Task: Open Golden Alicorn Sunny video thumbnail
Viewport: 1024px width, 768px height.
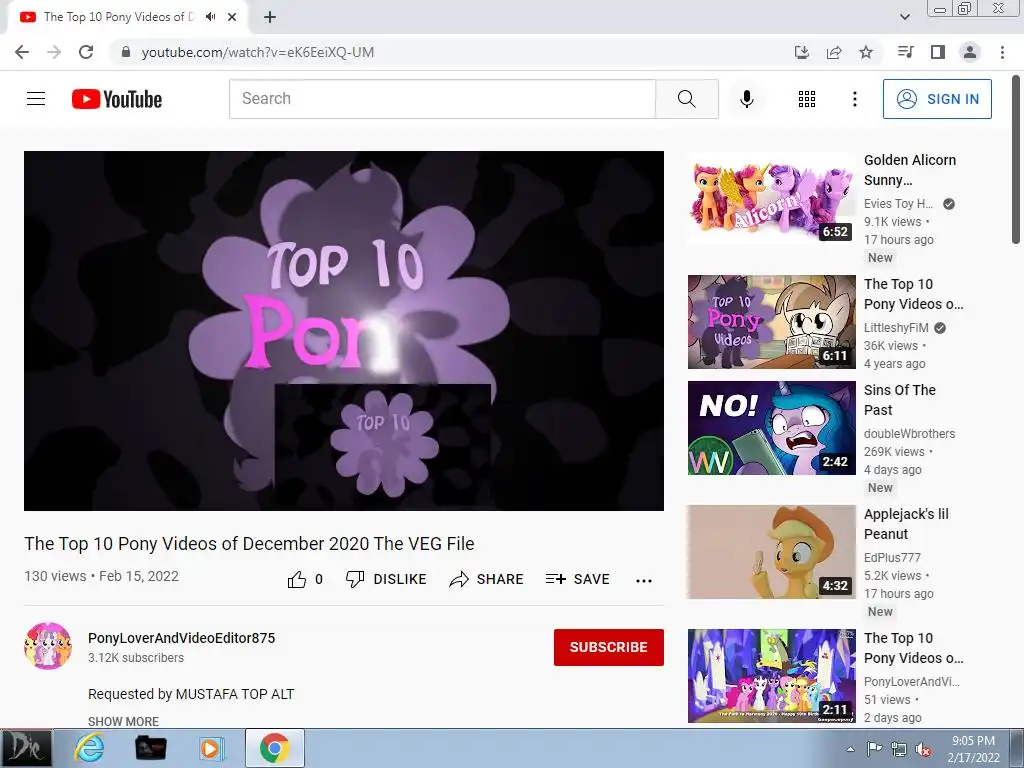Action: click(771, 197)
